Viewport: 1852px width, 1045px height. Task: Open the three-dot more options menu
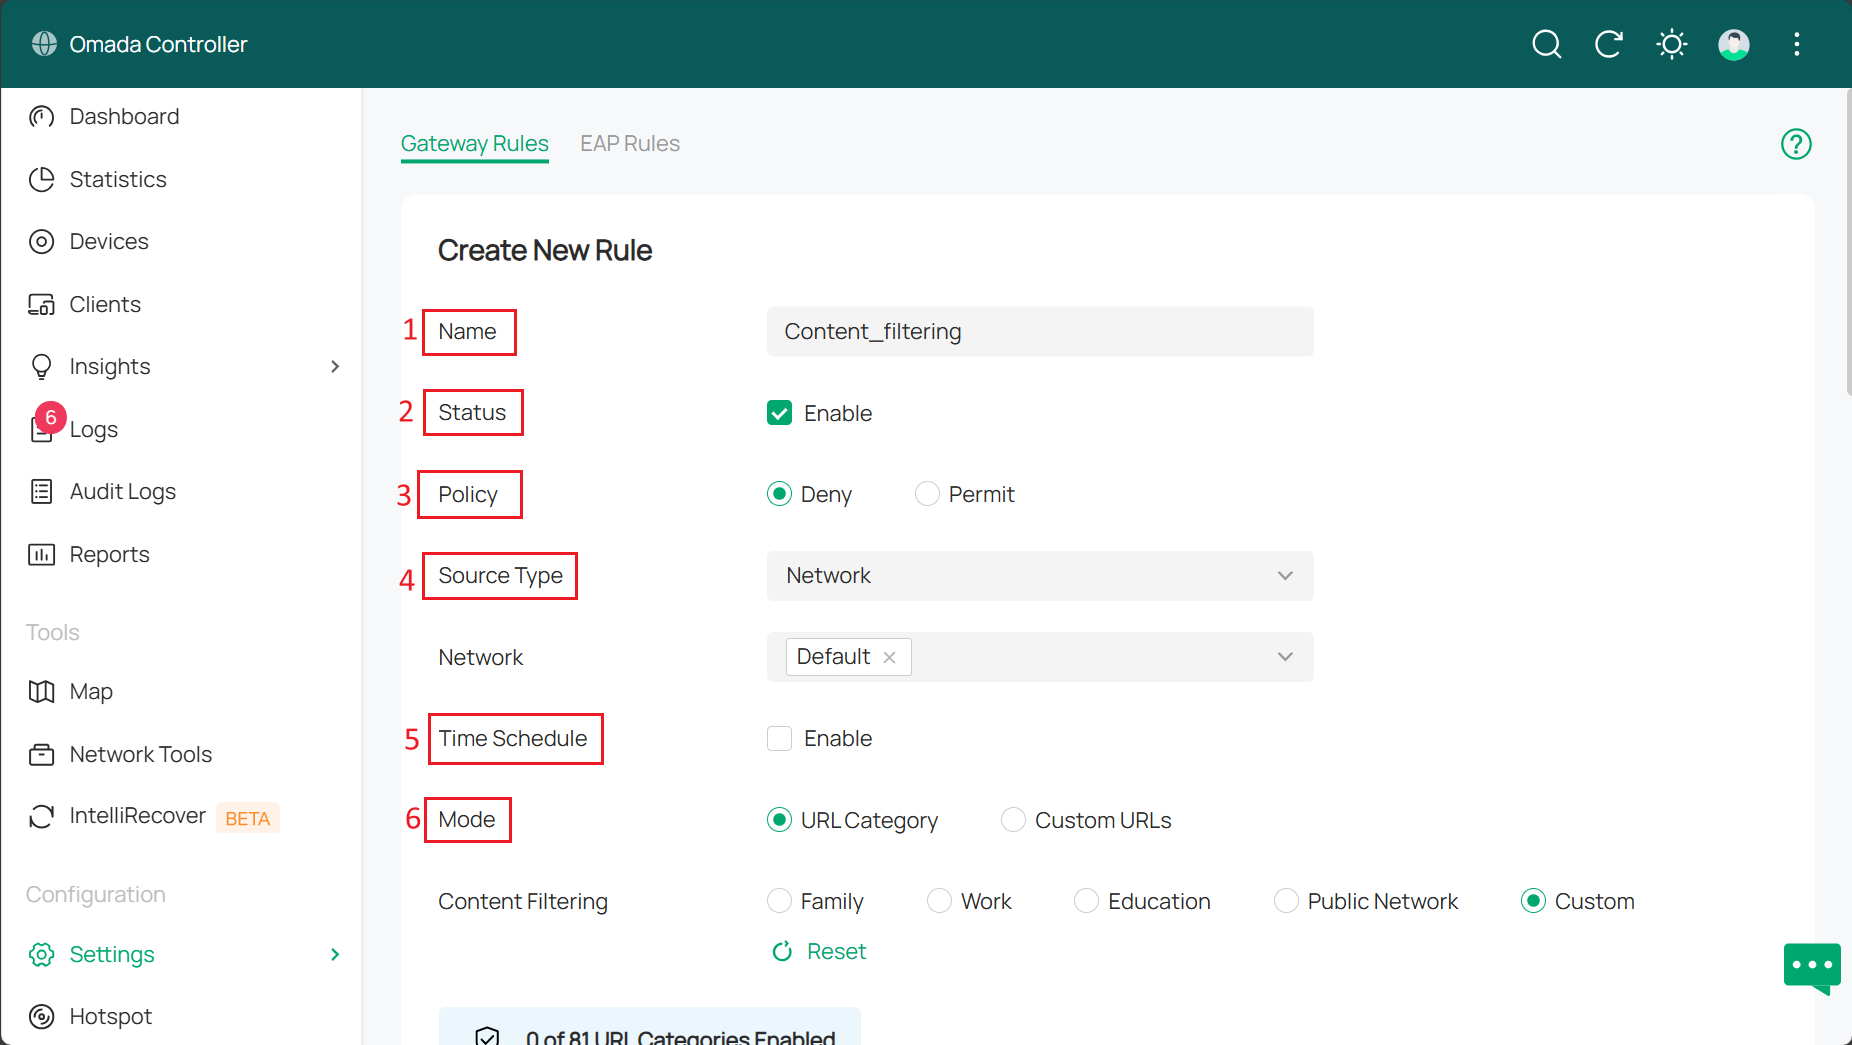[1796, 44]
